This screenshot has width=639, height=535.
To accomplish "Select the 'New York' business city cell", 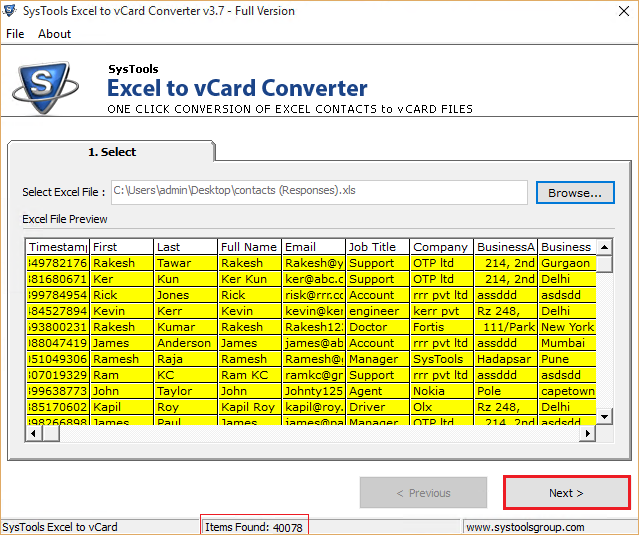I will coord(567,327).
